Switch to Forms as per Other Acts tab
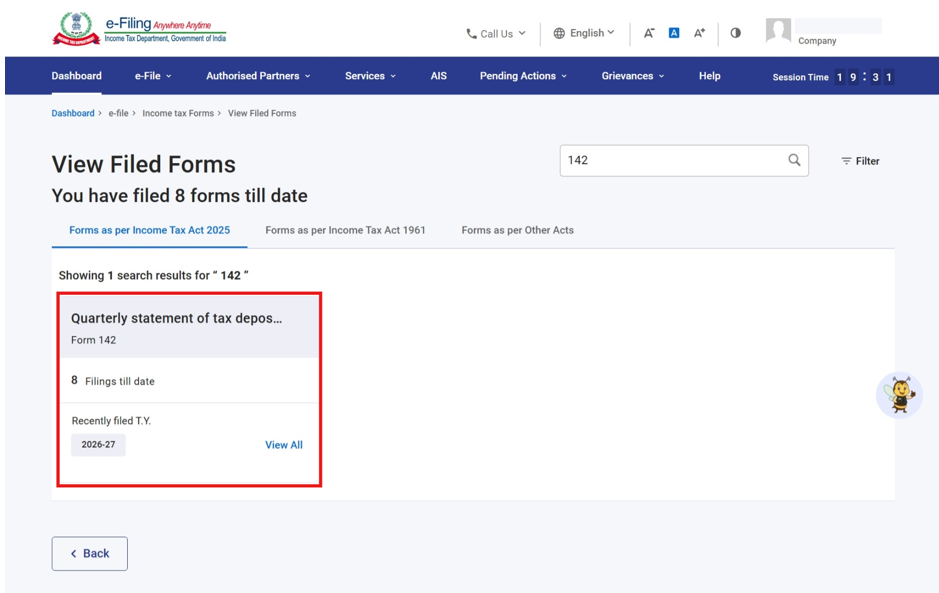Screen dimensions: 939x593 coord(517,230)
